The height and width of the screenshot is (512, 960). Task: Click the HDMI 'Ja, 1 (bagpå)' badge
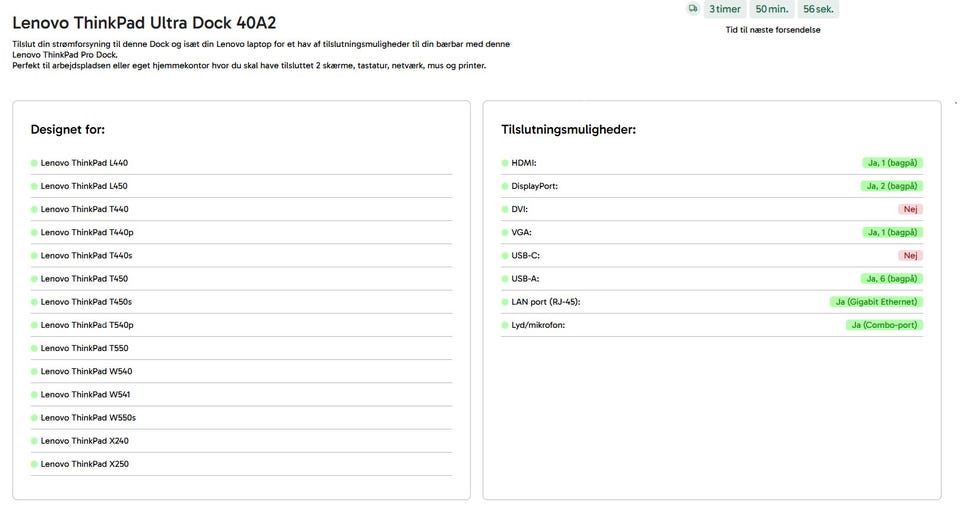click(892, 163)
